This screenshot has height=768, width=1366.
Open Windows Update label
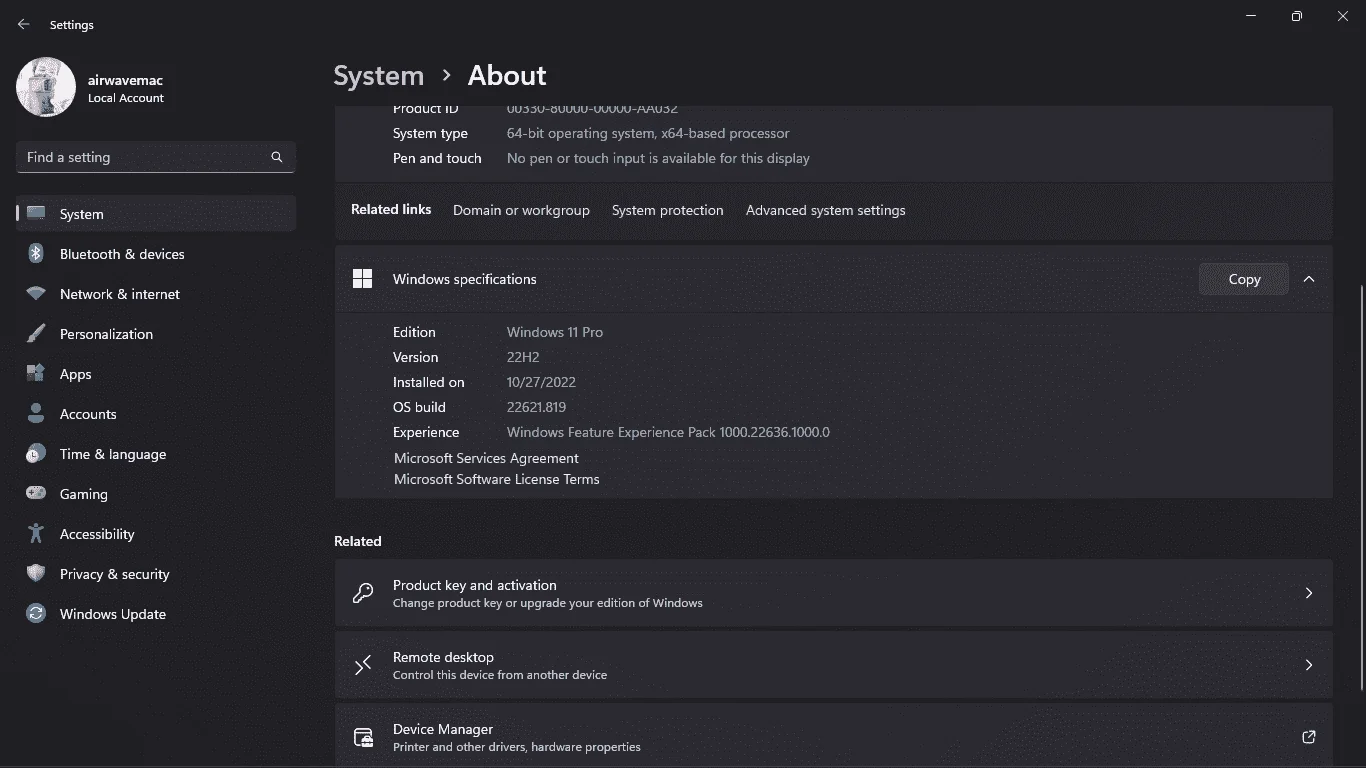tap(113, 614)
